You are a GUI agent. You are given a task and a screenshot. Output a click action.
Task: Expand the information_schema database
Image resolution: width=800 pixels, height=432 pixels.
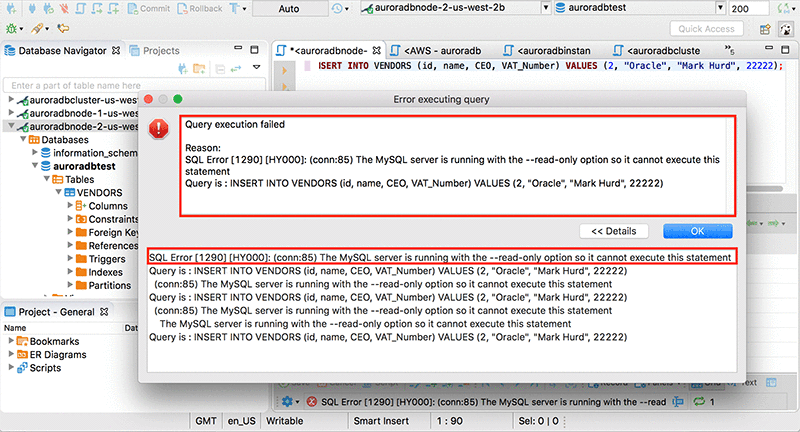(35, 153)
